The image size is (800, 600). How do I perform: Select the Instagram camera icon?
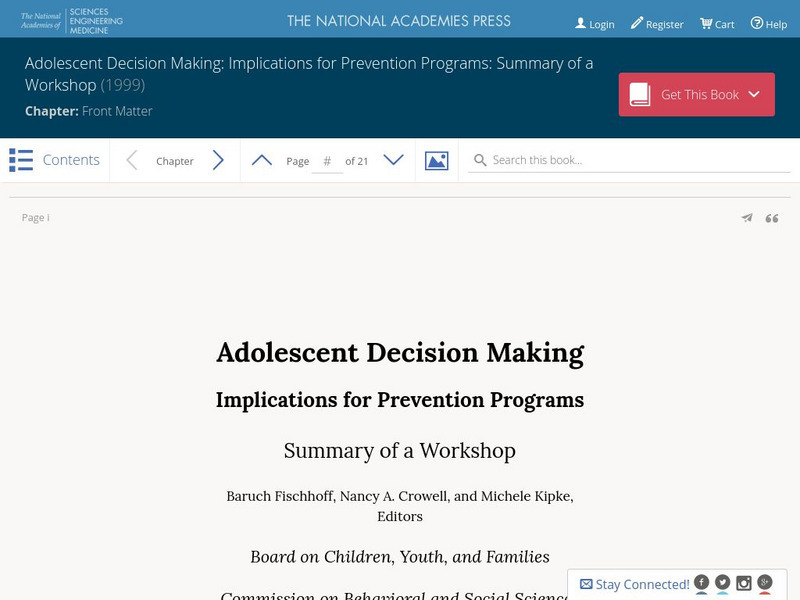tap(744, 582)
